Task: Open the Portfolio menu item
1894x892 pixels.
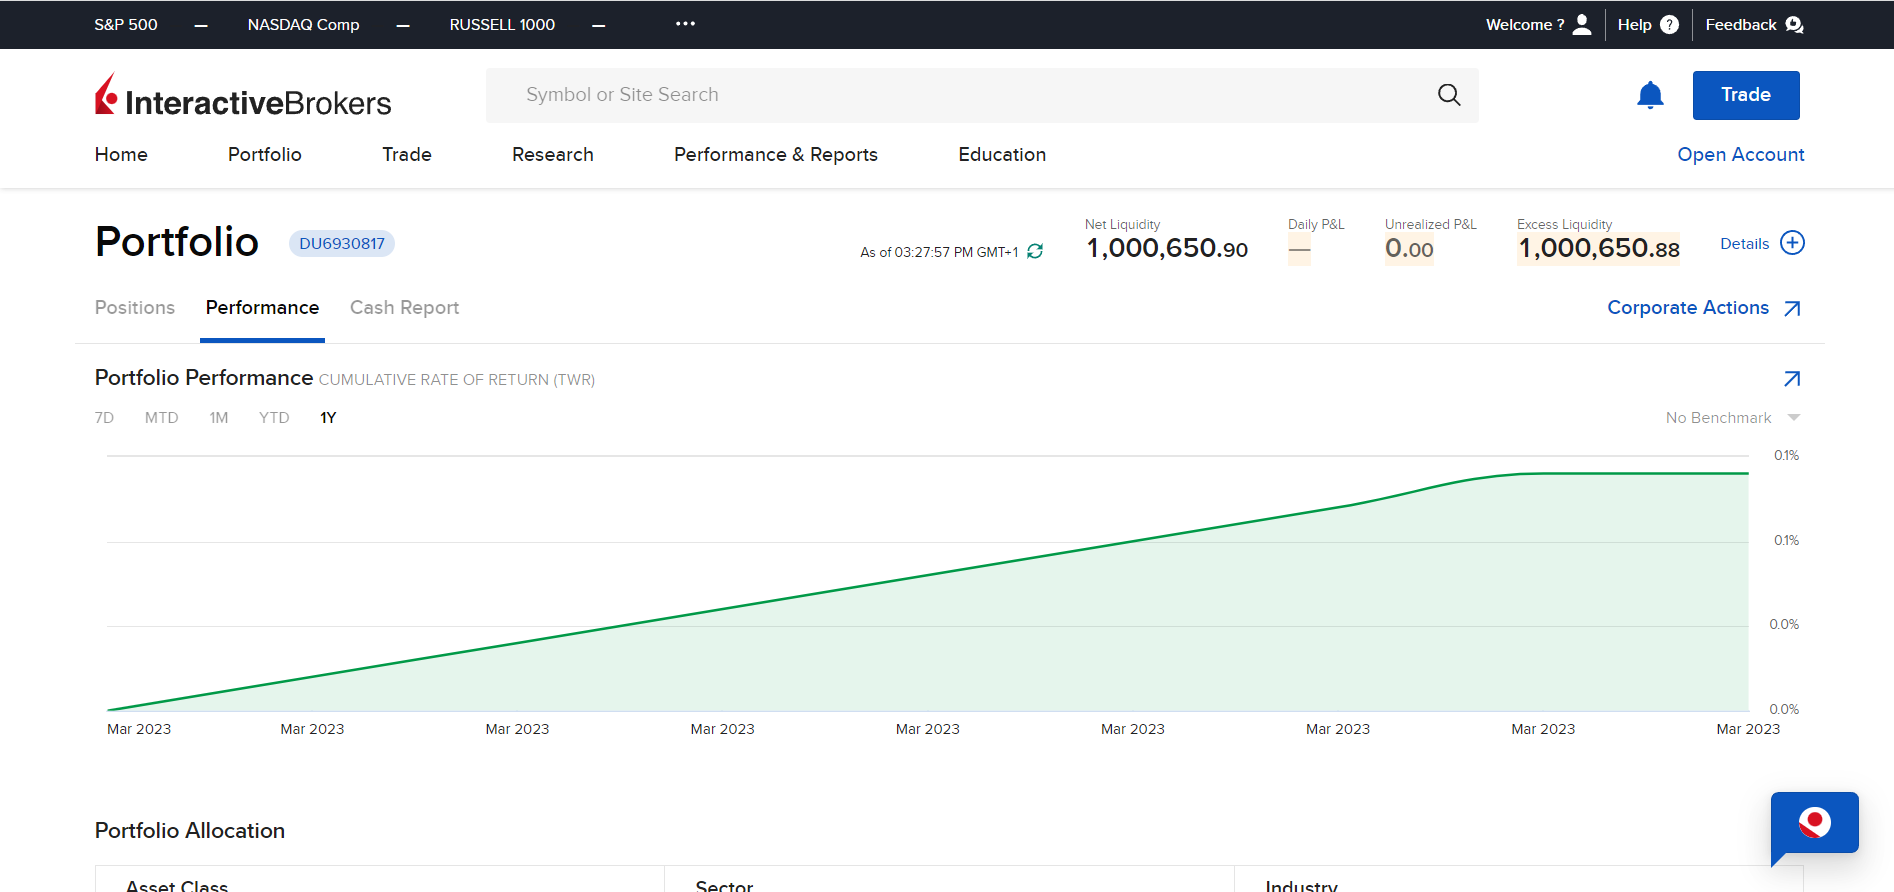Action: (x=265, y=154)
